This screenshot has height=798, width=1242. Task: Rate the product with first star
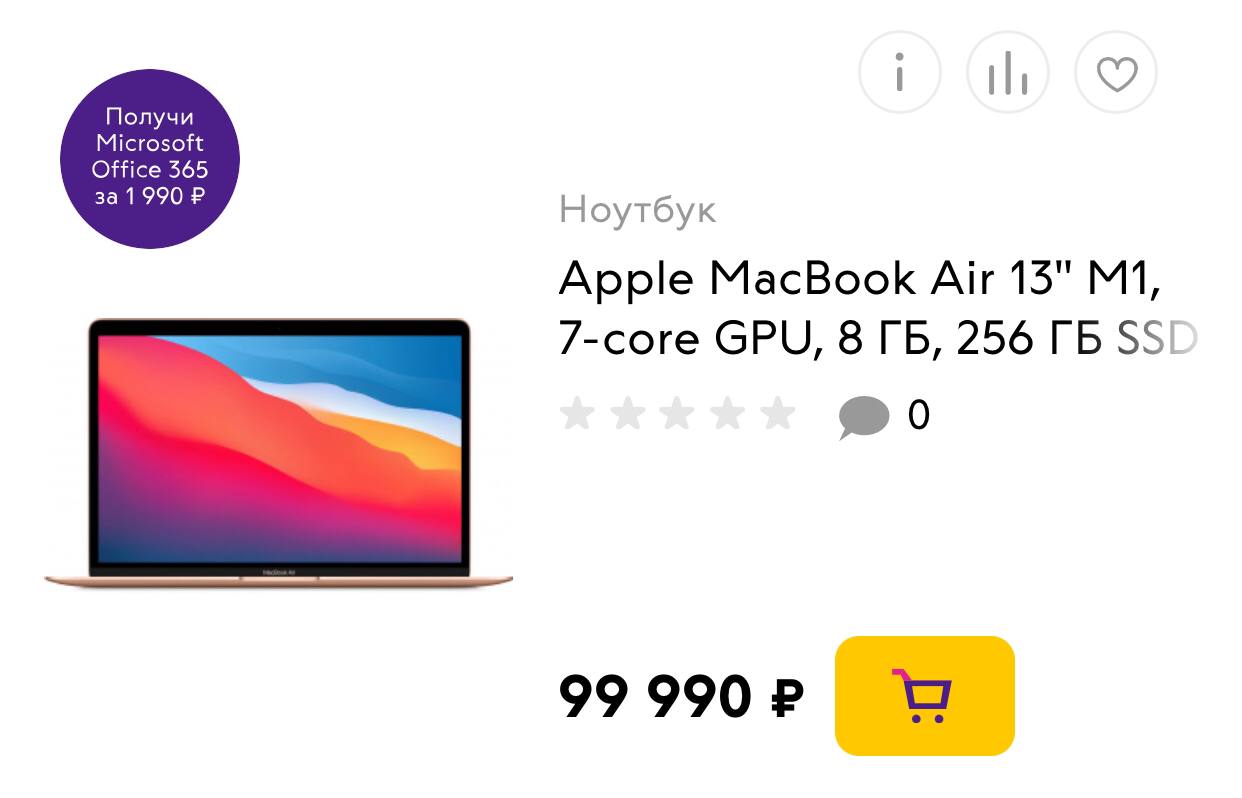[x=577, y=414]
